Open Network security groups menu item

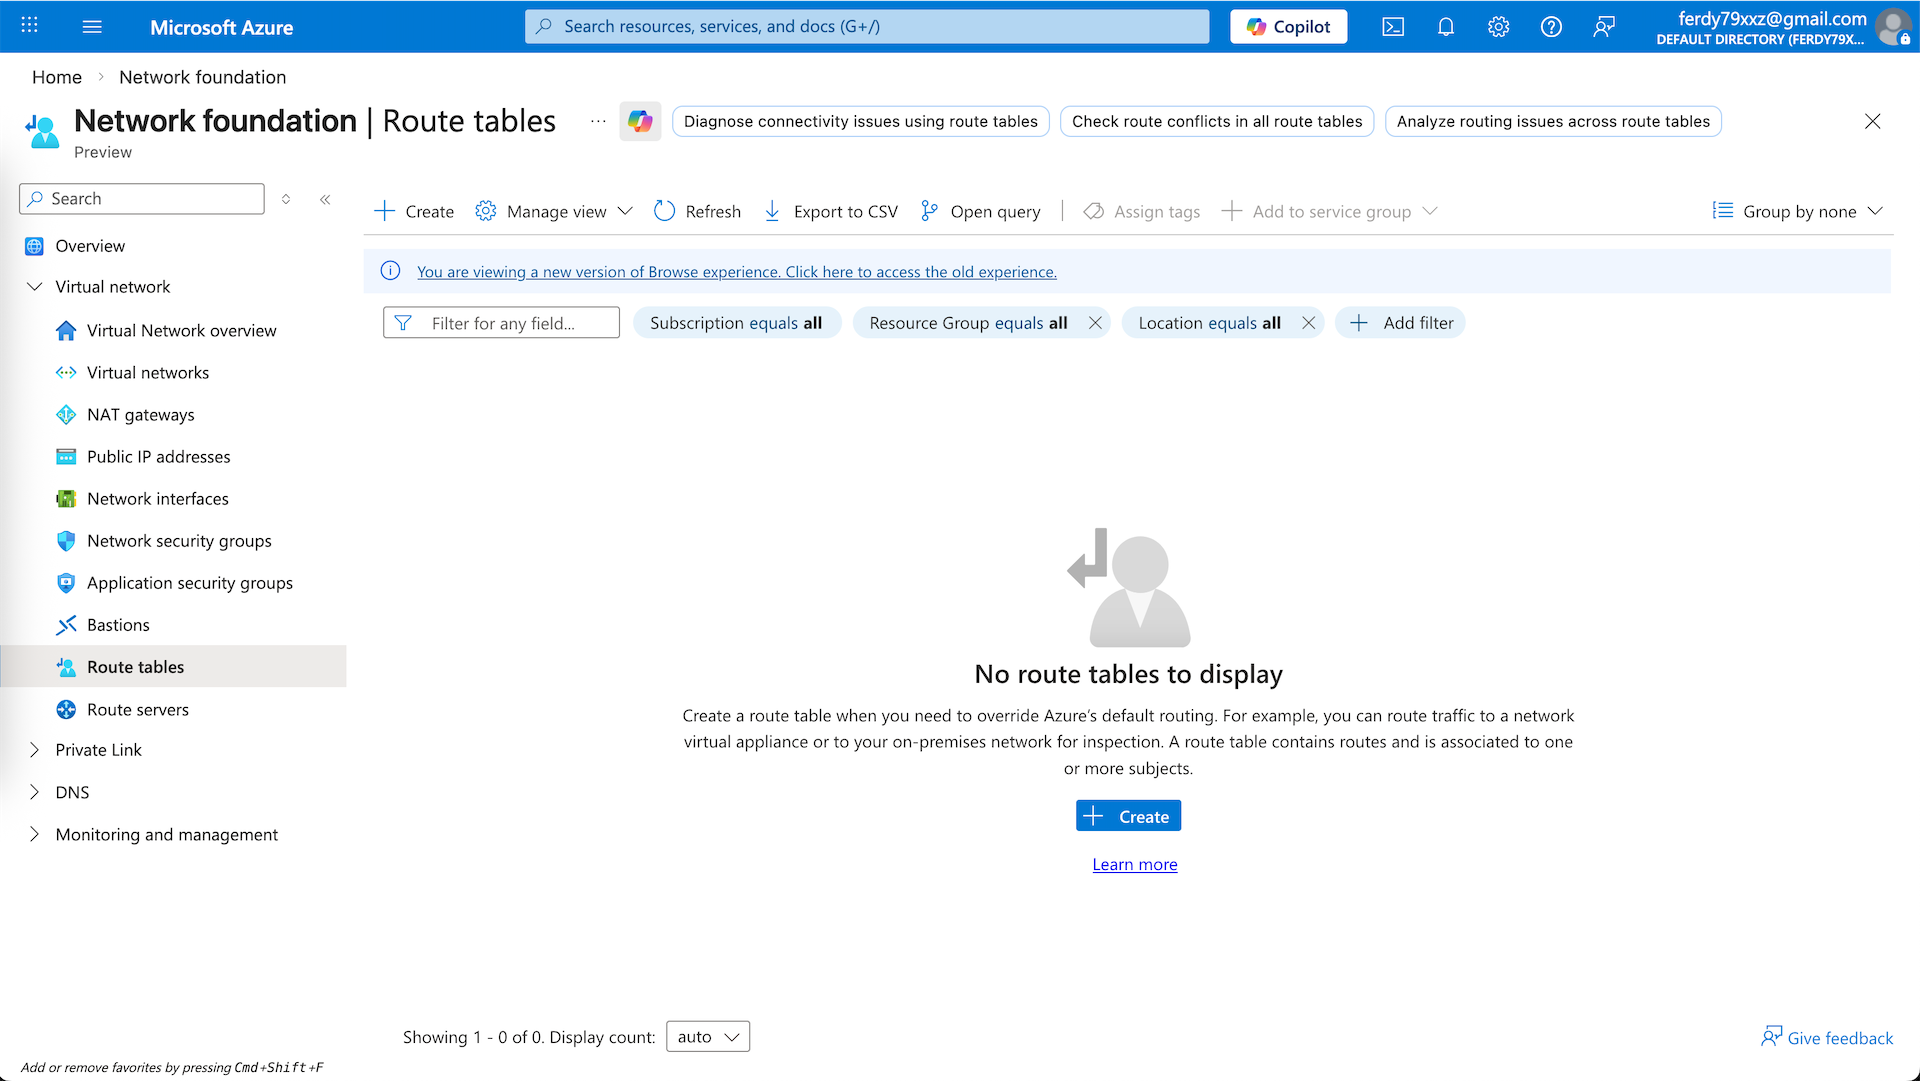pos(179,541)
